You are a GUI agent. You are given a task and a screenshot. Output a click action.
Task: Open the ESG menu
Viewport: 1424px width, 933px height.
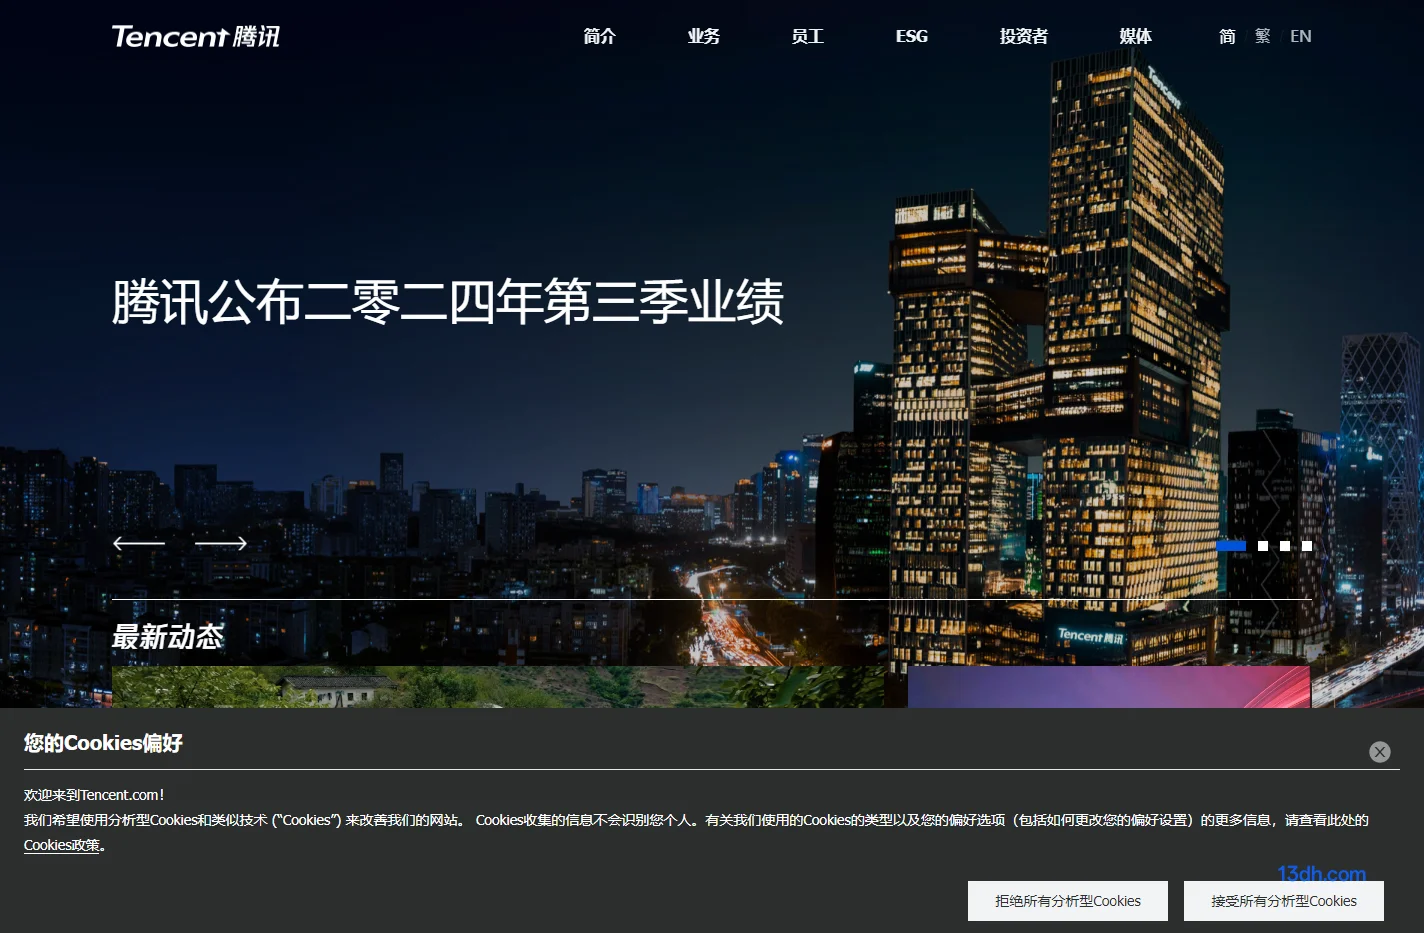pyautogui.click(x=912, y=36)
